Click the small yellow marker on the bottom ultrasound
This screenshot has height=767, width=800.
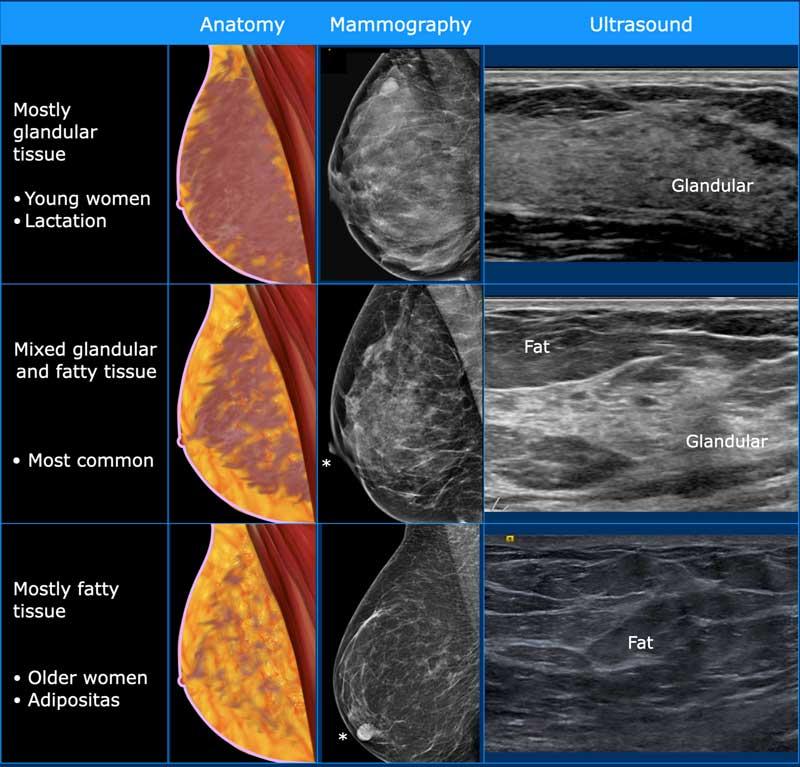[x=509, y=538]
